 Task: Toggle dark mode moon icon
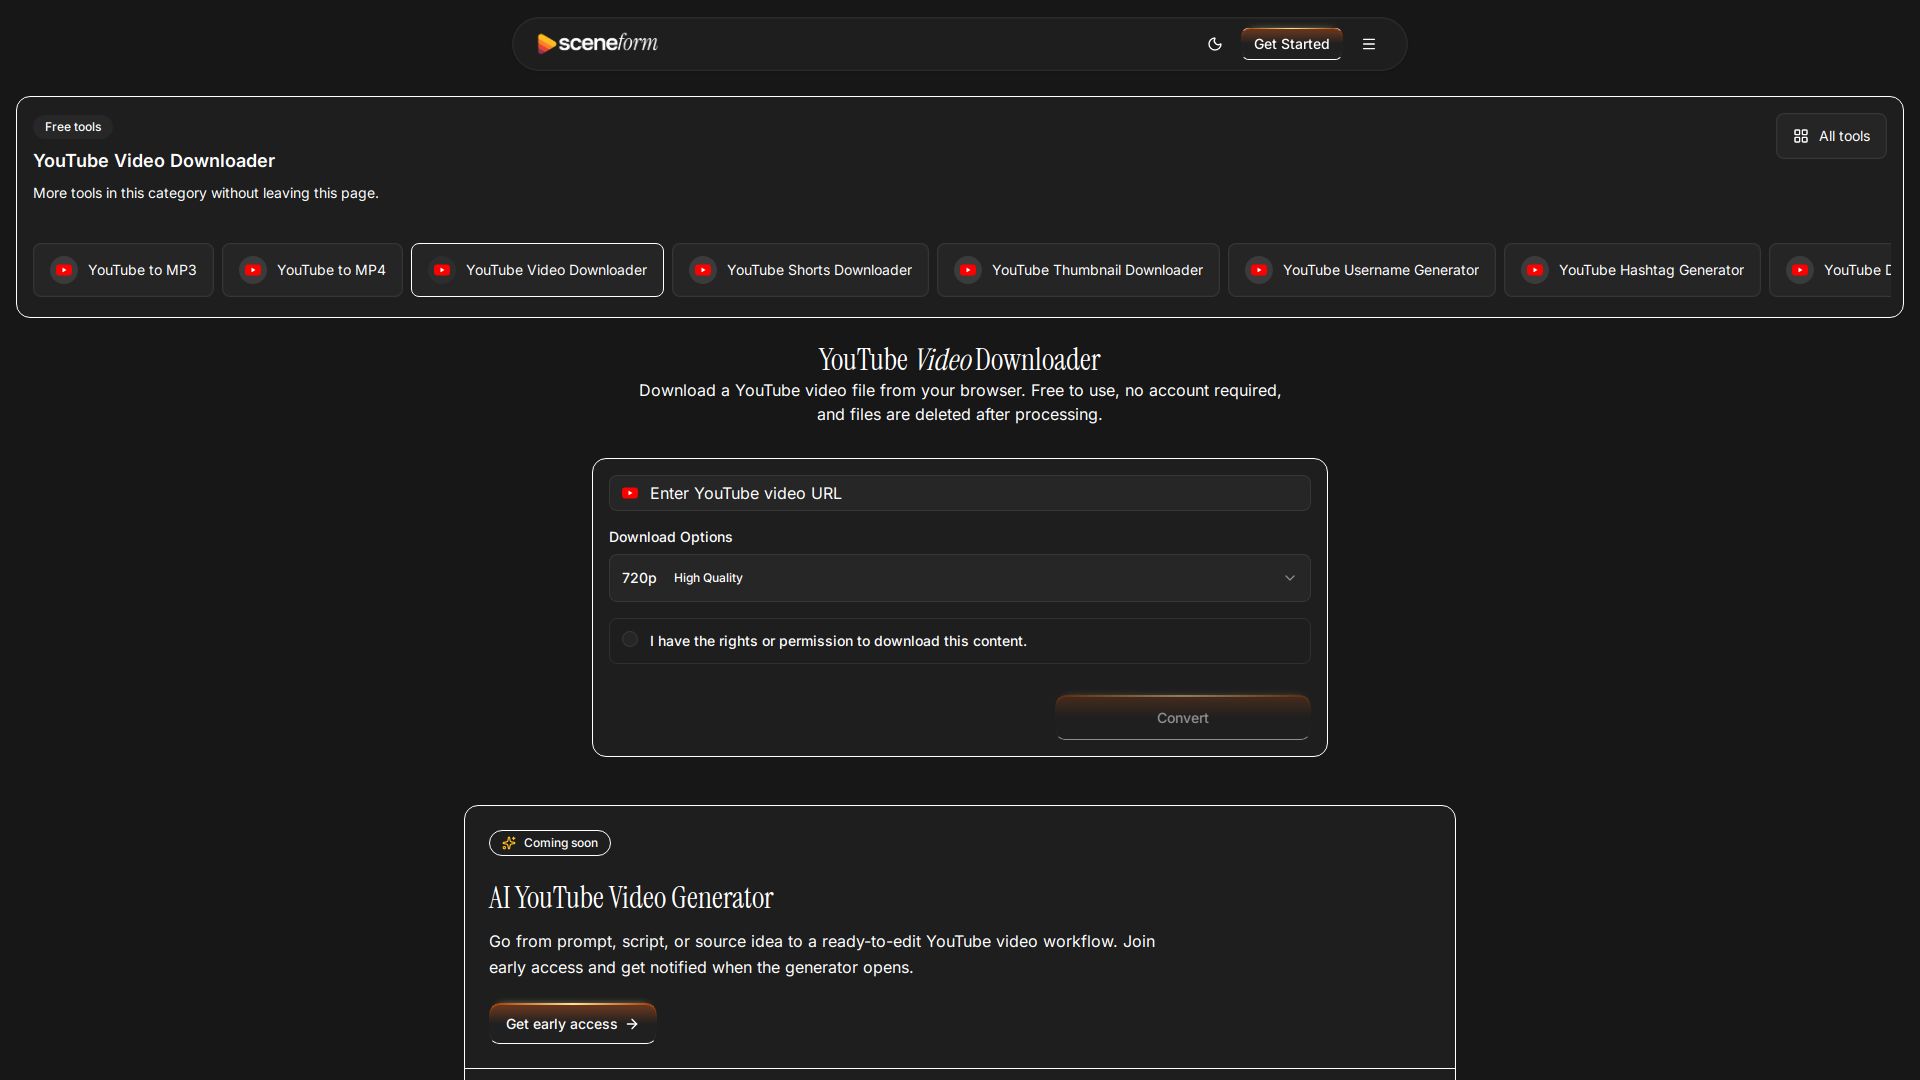pyautogui.click(x=1215, y=44)
